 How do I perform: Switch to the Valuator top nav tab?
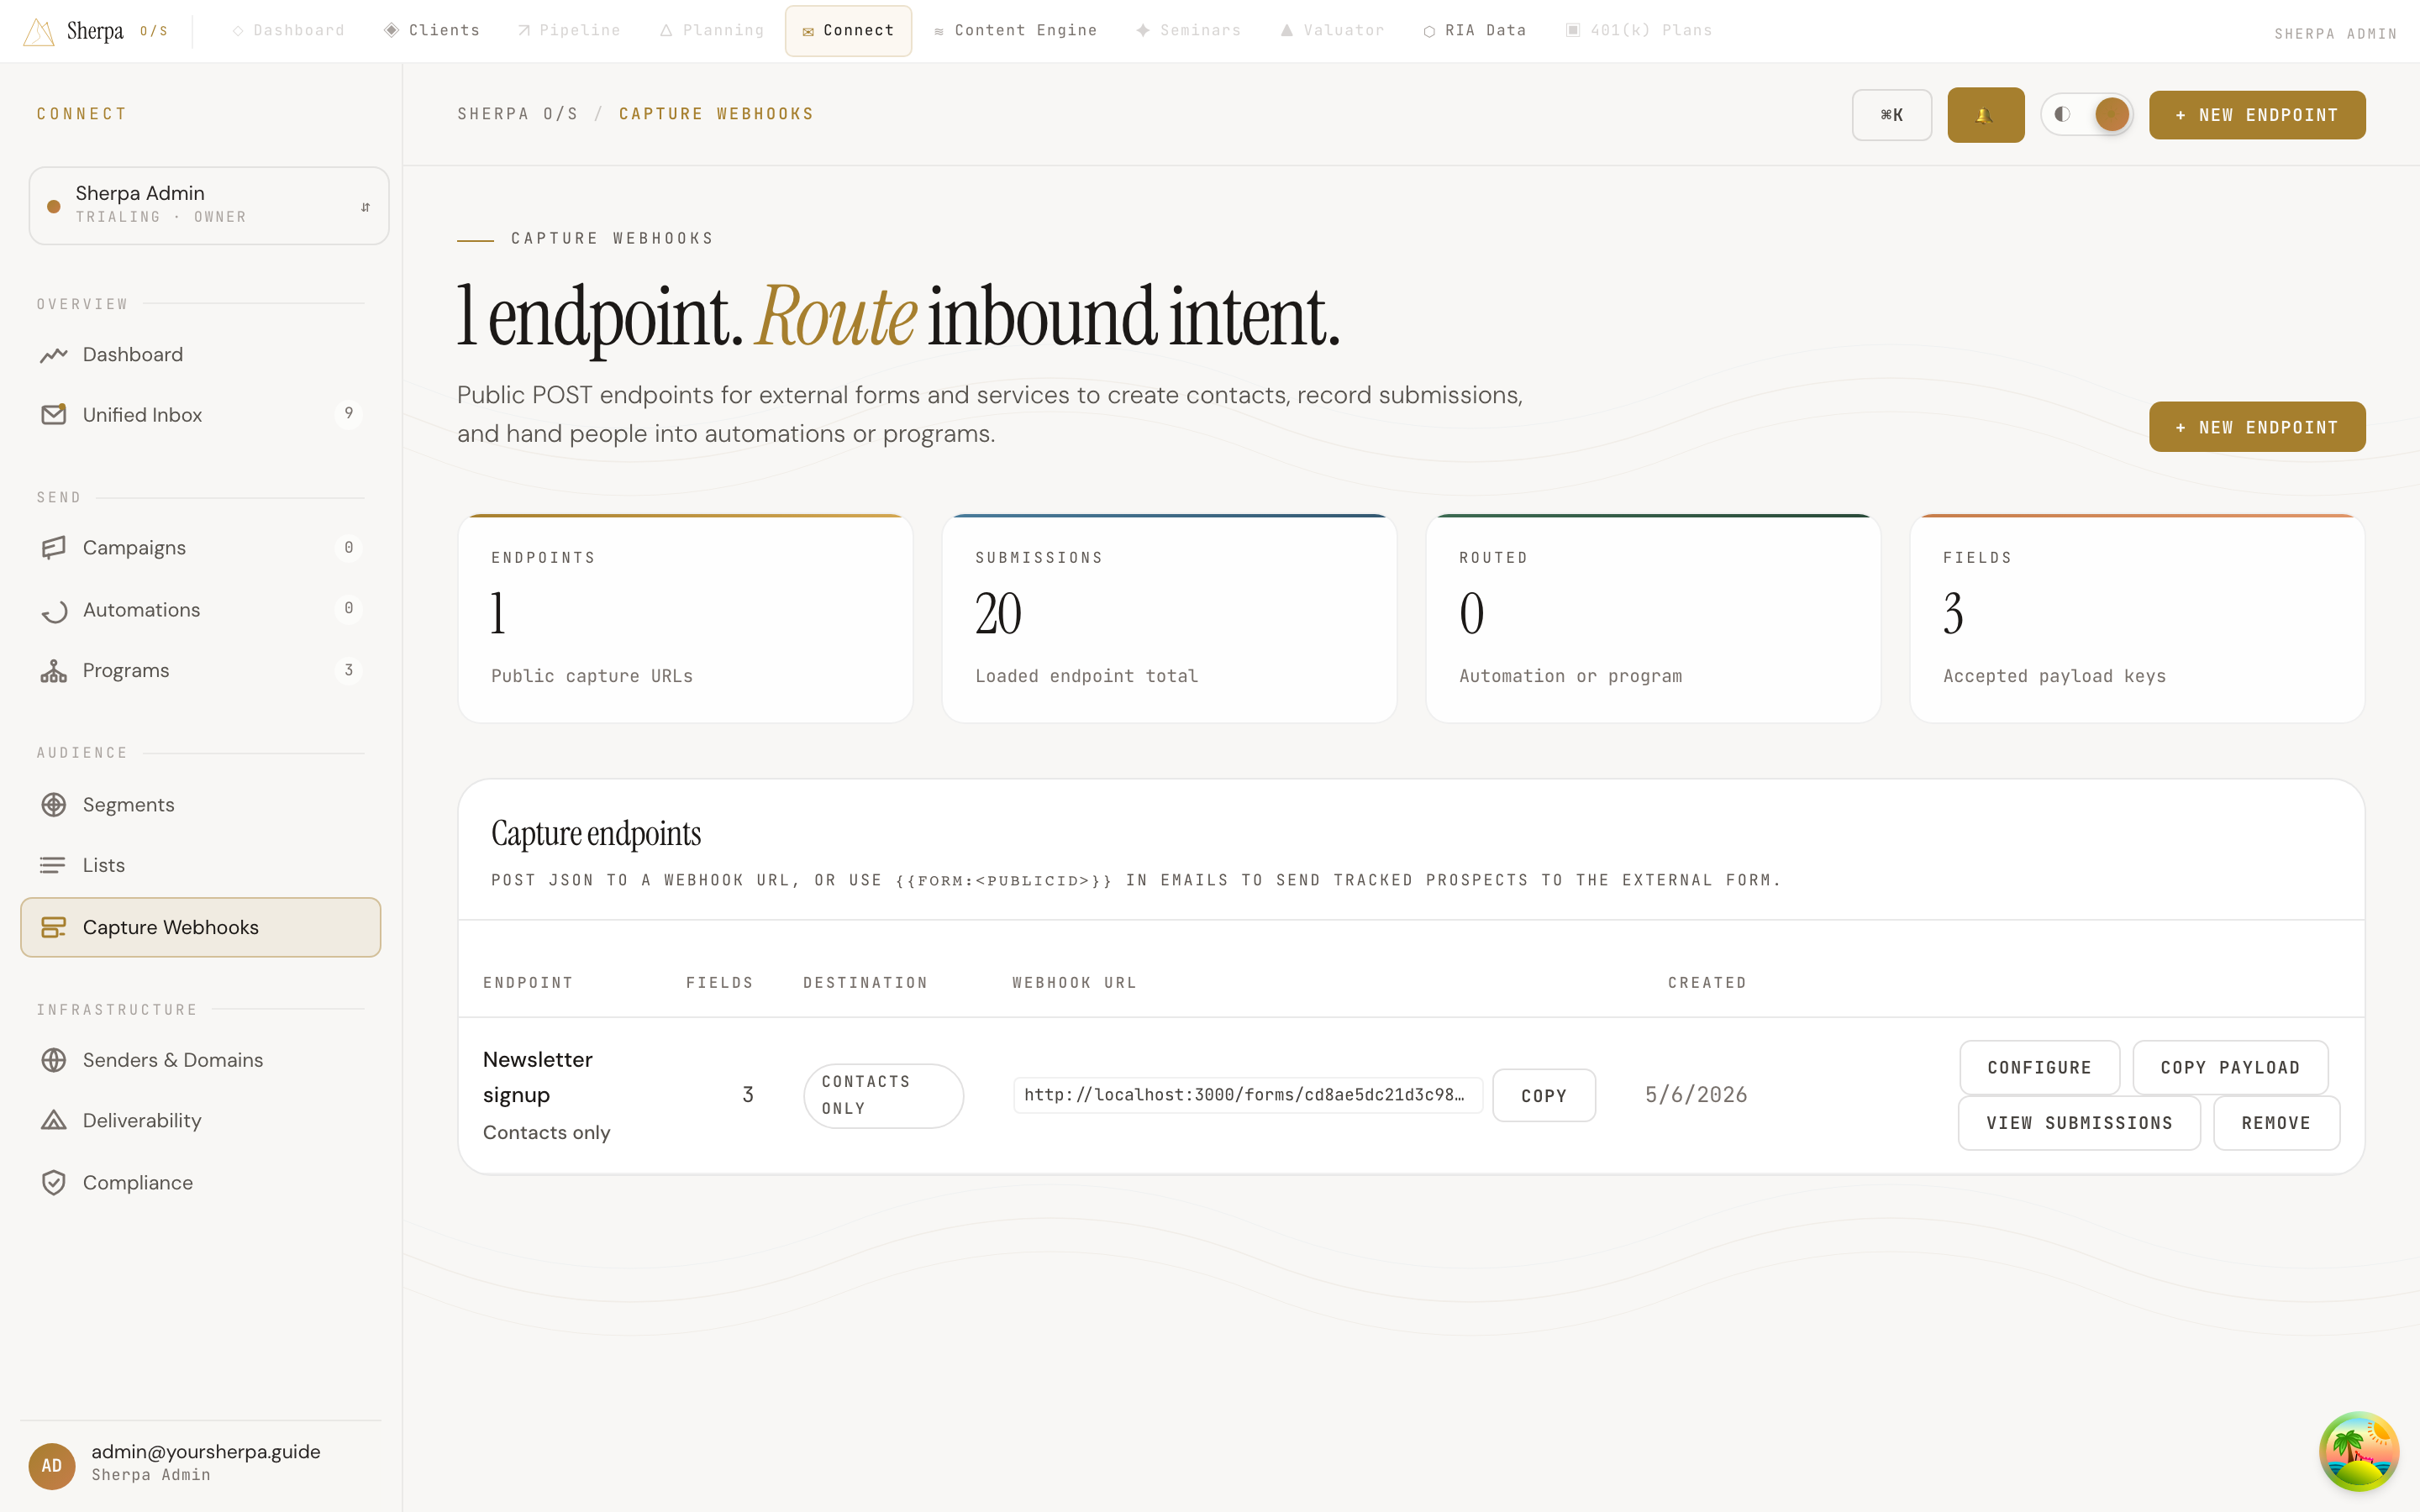1332,31
